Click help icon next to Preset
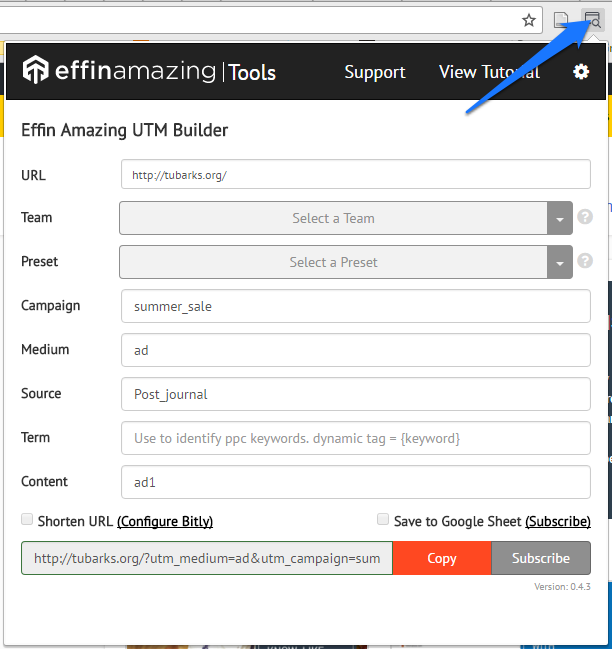The width and height of the screenshot is (612, 649). pyautogui.click(x=585, y=261)
